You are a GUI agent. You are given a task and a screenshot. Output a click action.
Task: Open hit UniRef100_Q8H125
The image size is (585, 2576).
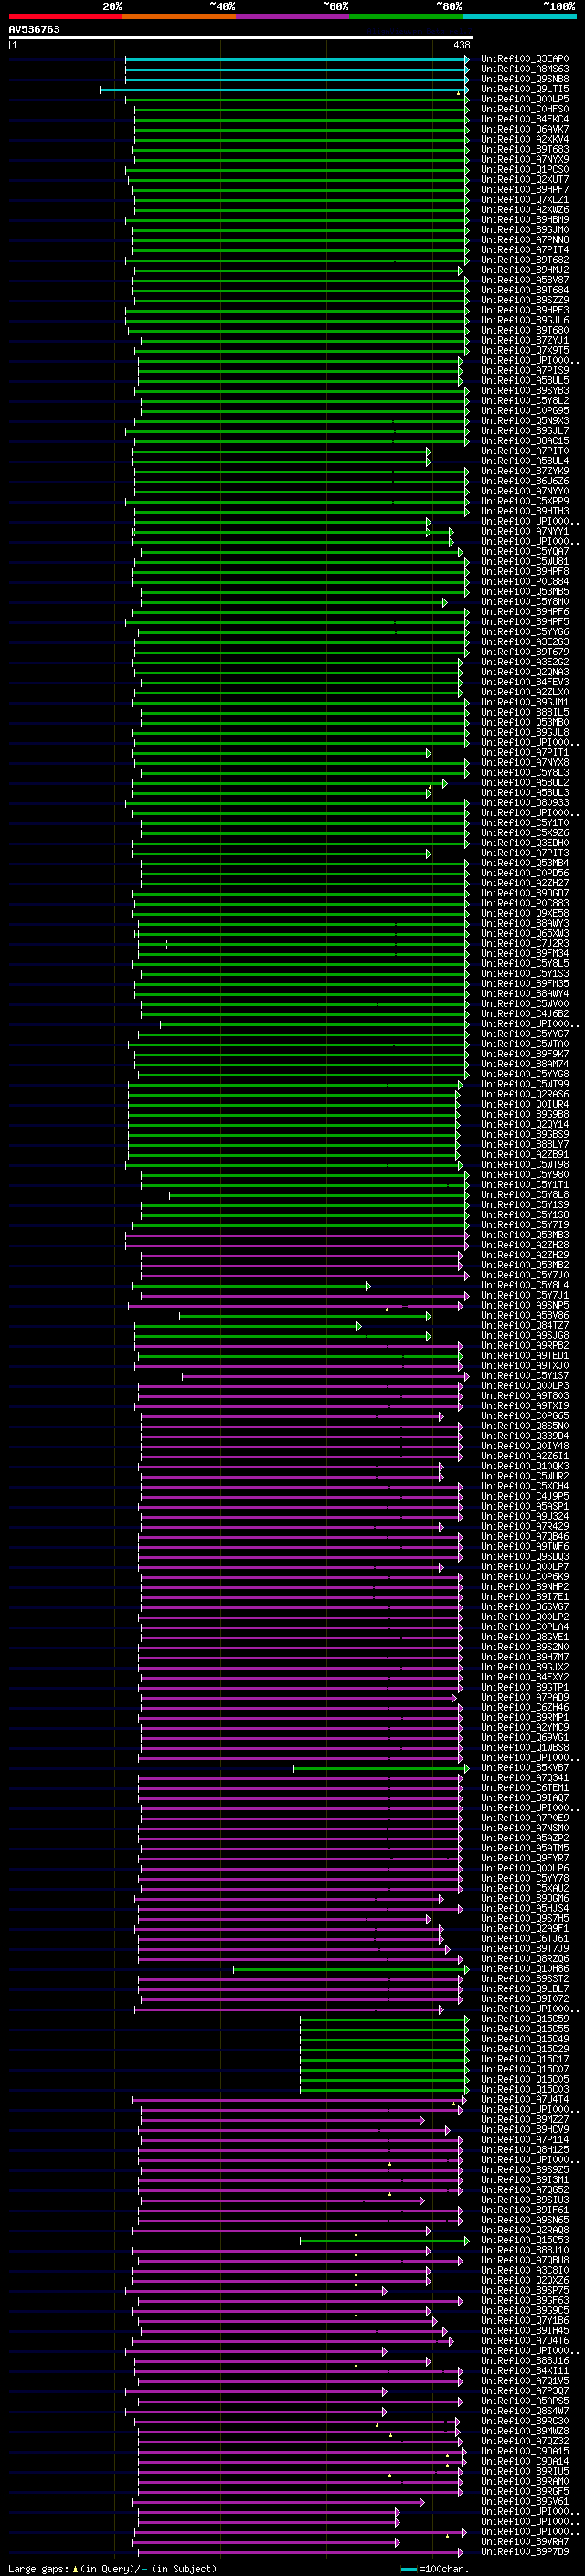pyautogui.click(x=525, y=2150)
